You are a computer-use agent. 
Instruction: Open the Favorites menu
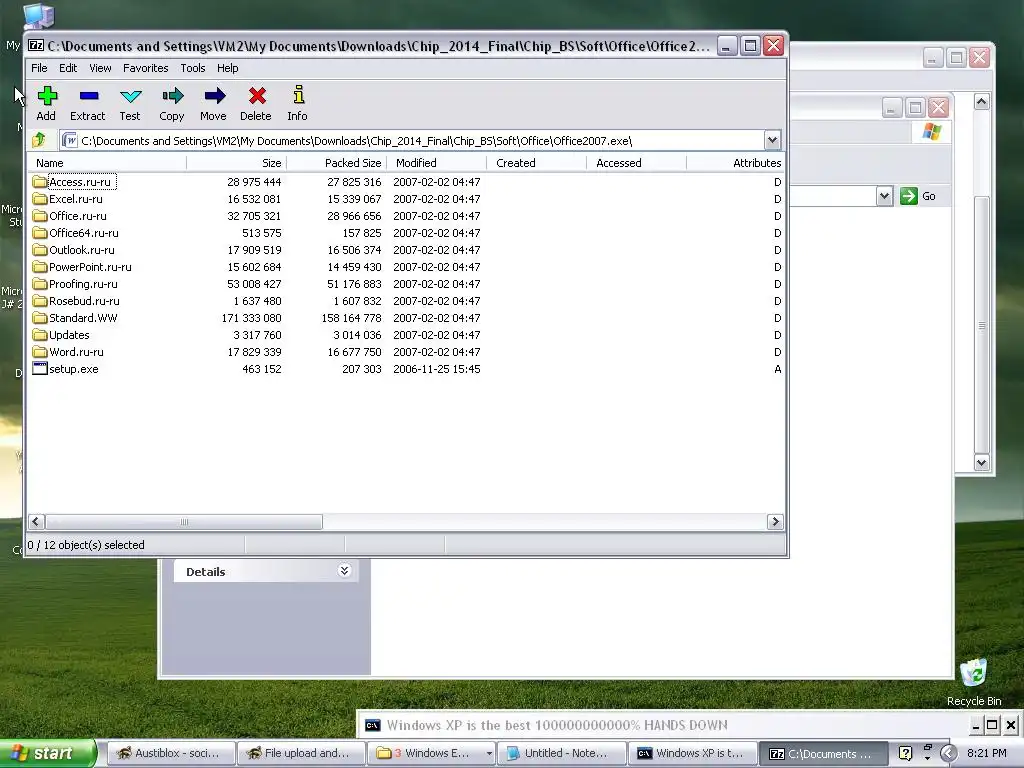[146, 68]
